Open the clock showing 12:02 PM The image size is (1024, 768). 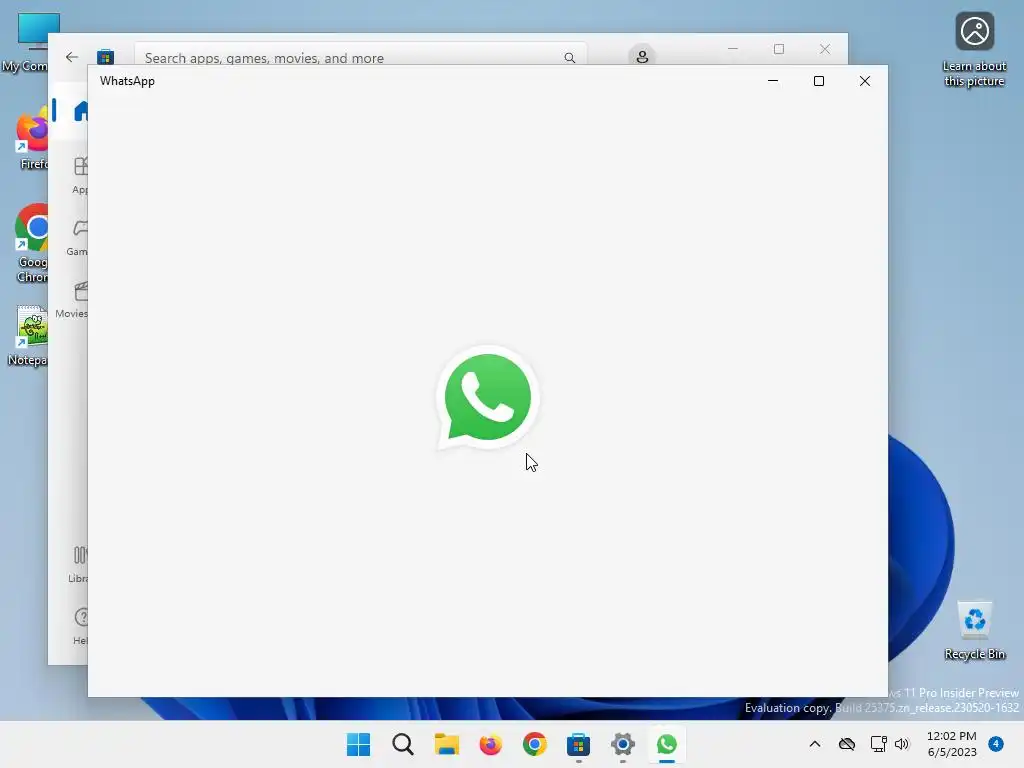pyautogui.click(x=952, y=744)
